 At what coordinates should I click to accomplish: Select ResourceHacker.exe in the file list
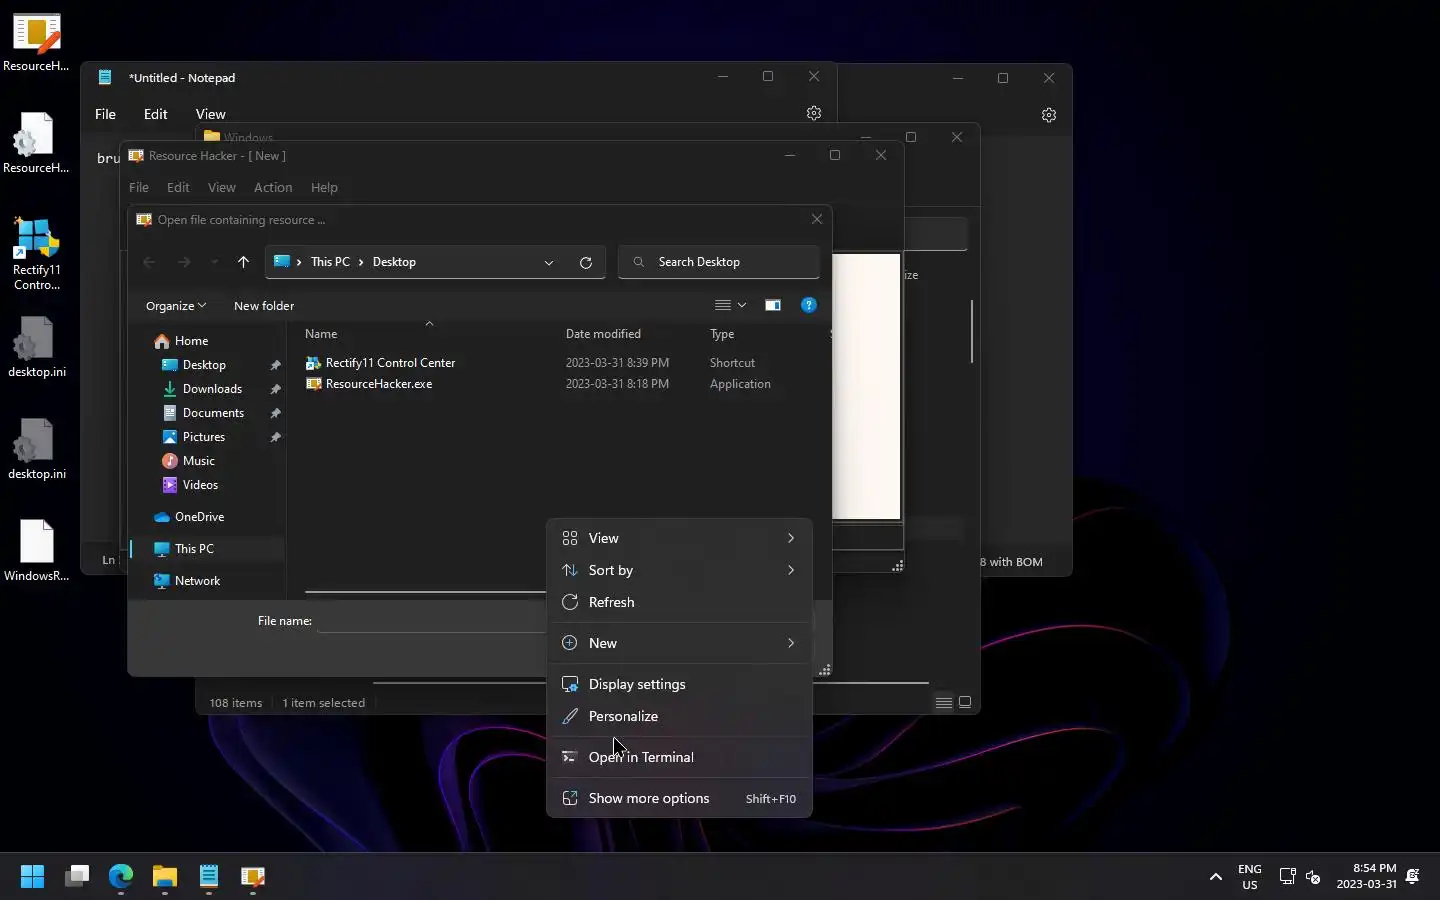(379, 384)
